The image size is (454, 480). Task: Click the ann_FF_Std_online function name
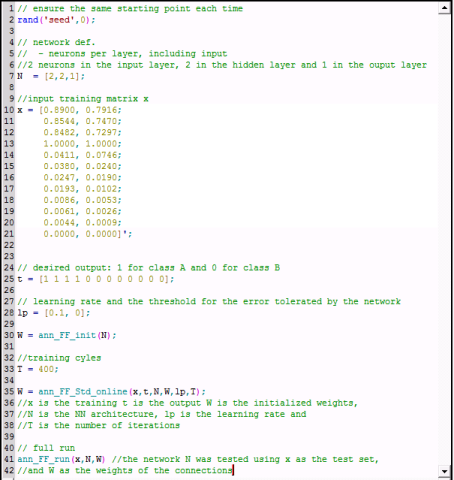[83, 392]
